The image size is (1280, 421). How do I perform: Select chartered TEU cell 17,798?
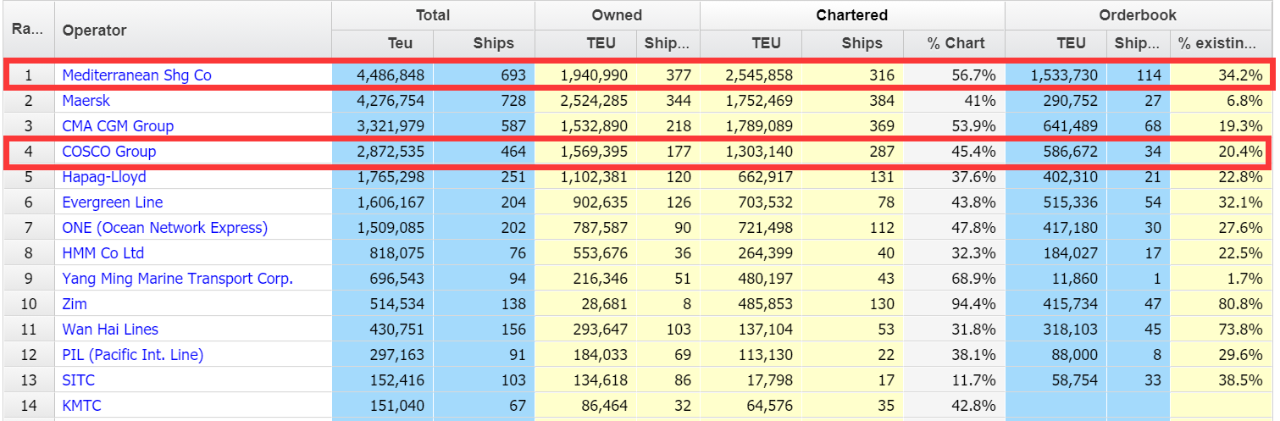click(x=751, y=380)
